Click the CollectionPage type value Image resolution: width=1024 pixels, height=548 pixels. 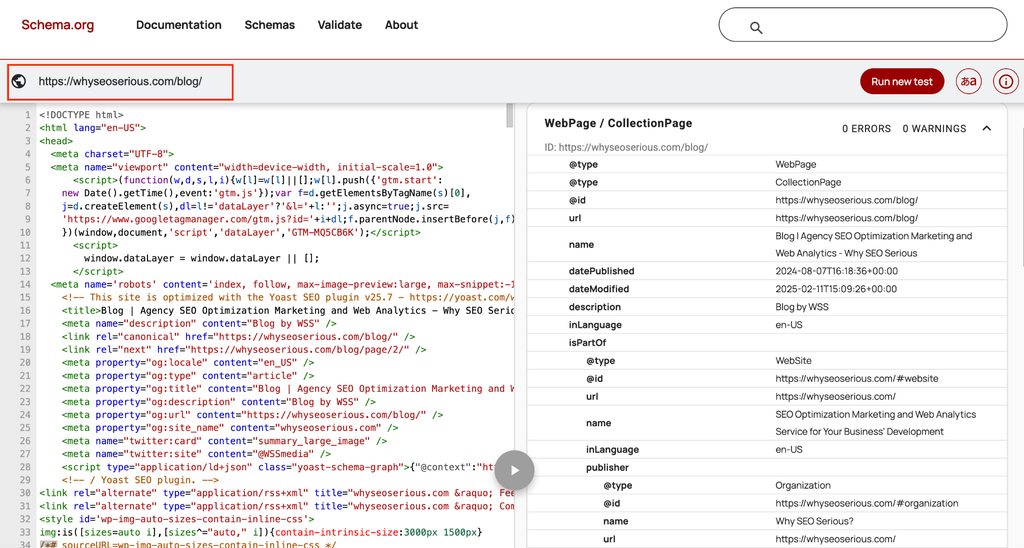[x=808, y=182]
